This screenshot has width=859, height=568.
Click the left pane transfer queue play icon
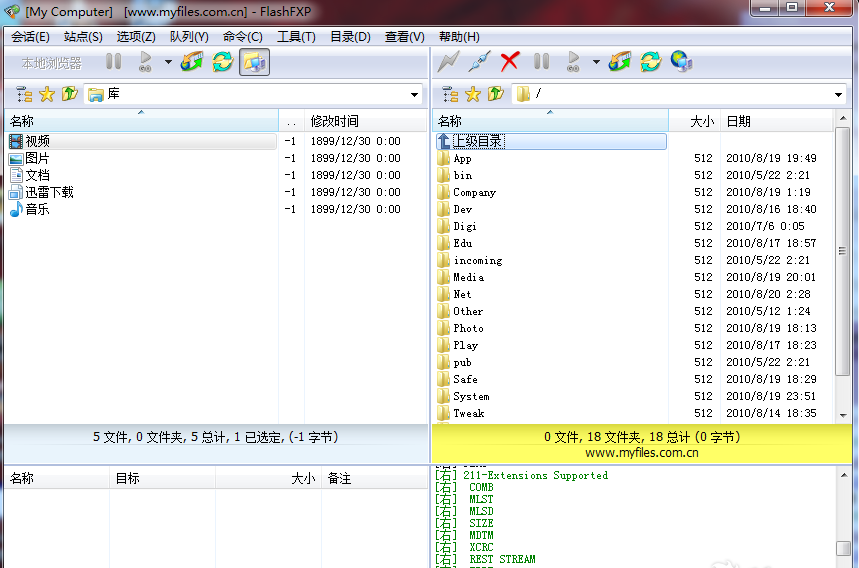click(145, 61)
